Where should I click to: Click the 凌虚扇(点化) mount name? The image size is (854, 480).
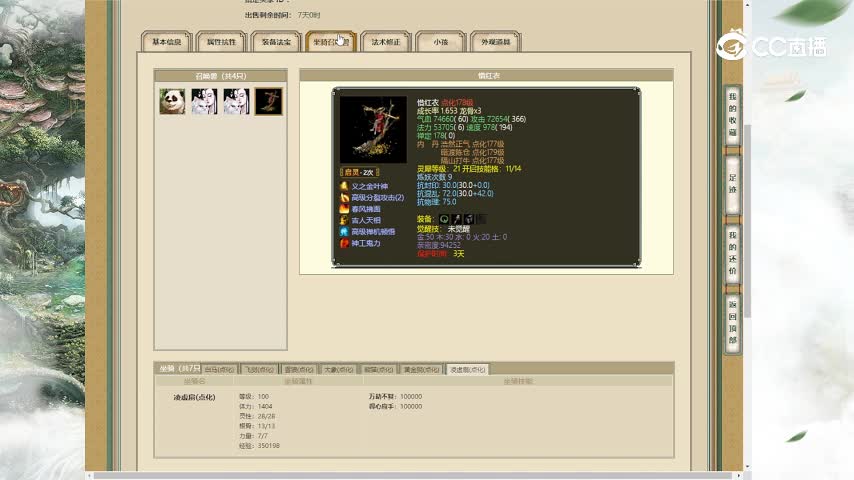(194, 397)
